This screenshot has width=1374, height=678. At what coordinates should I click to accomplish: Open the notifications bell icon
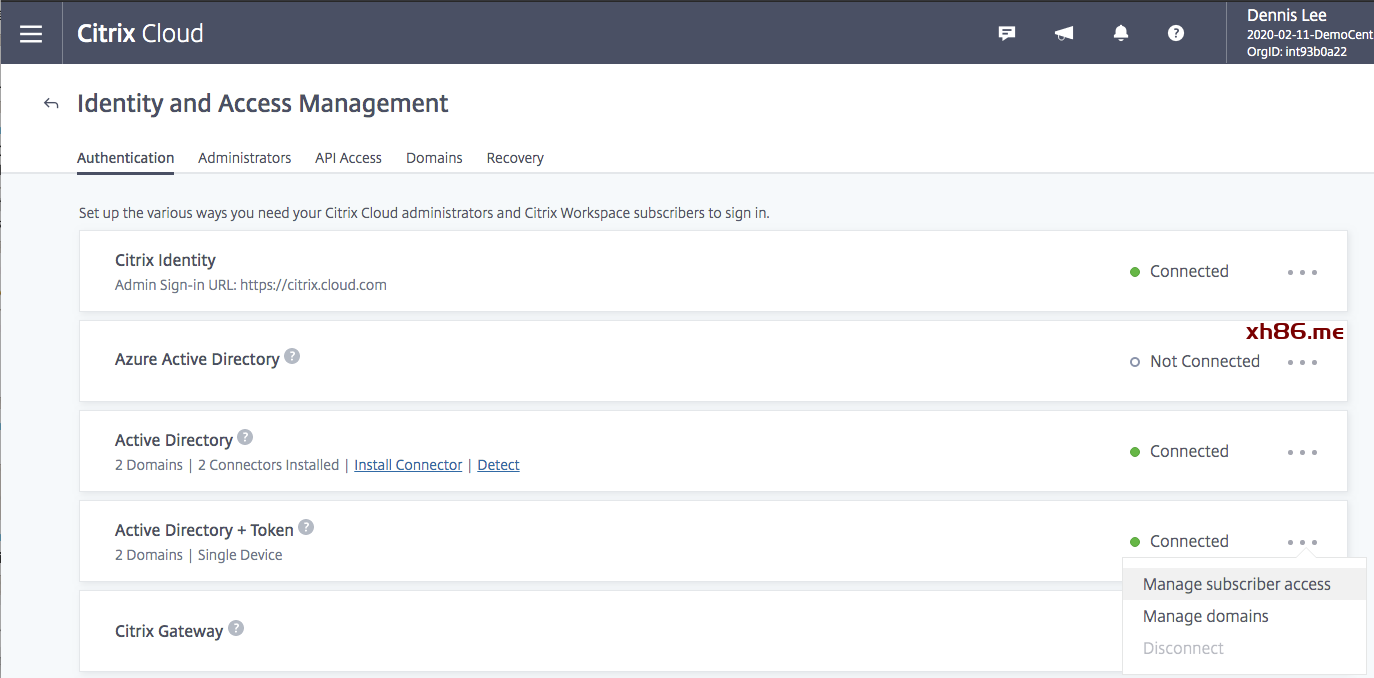coord(1121,33)
